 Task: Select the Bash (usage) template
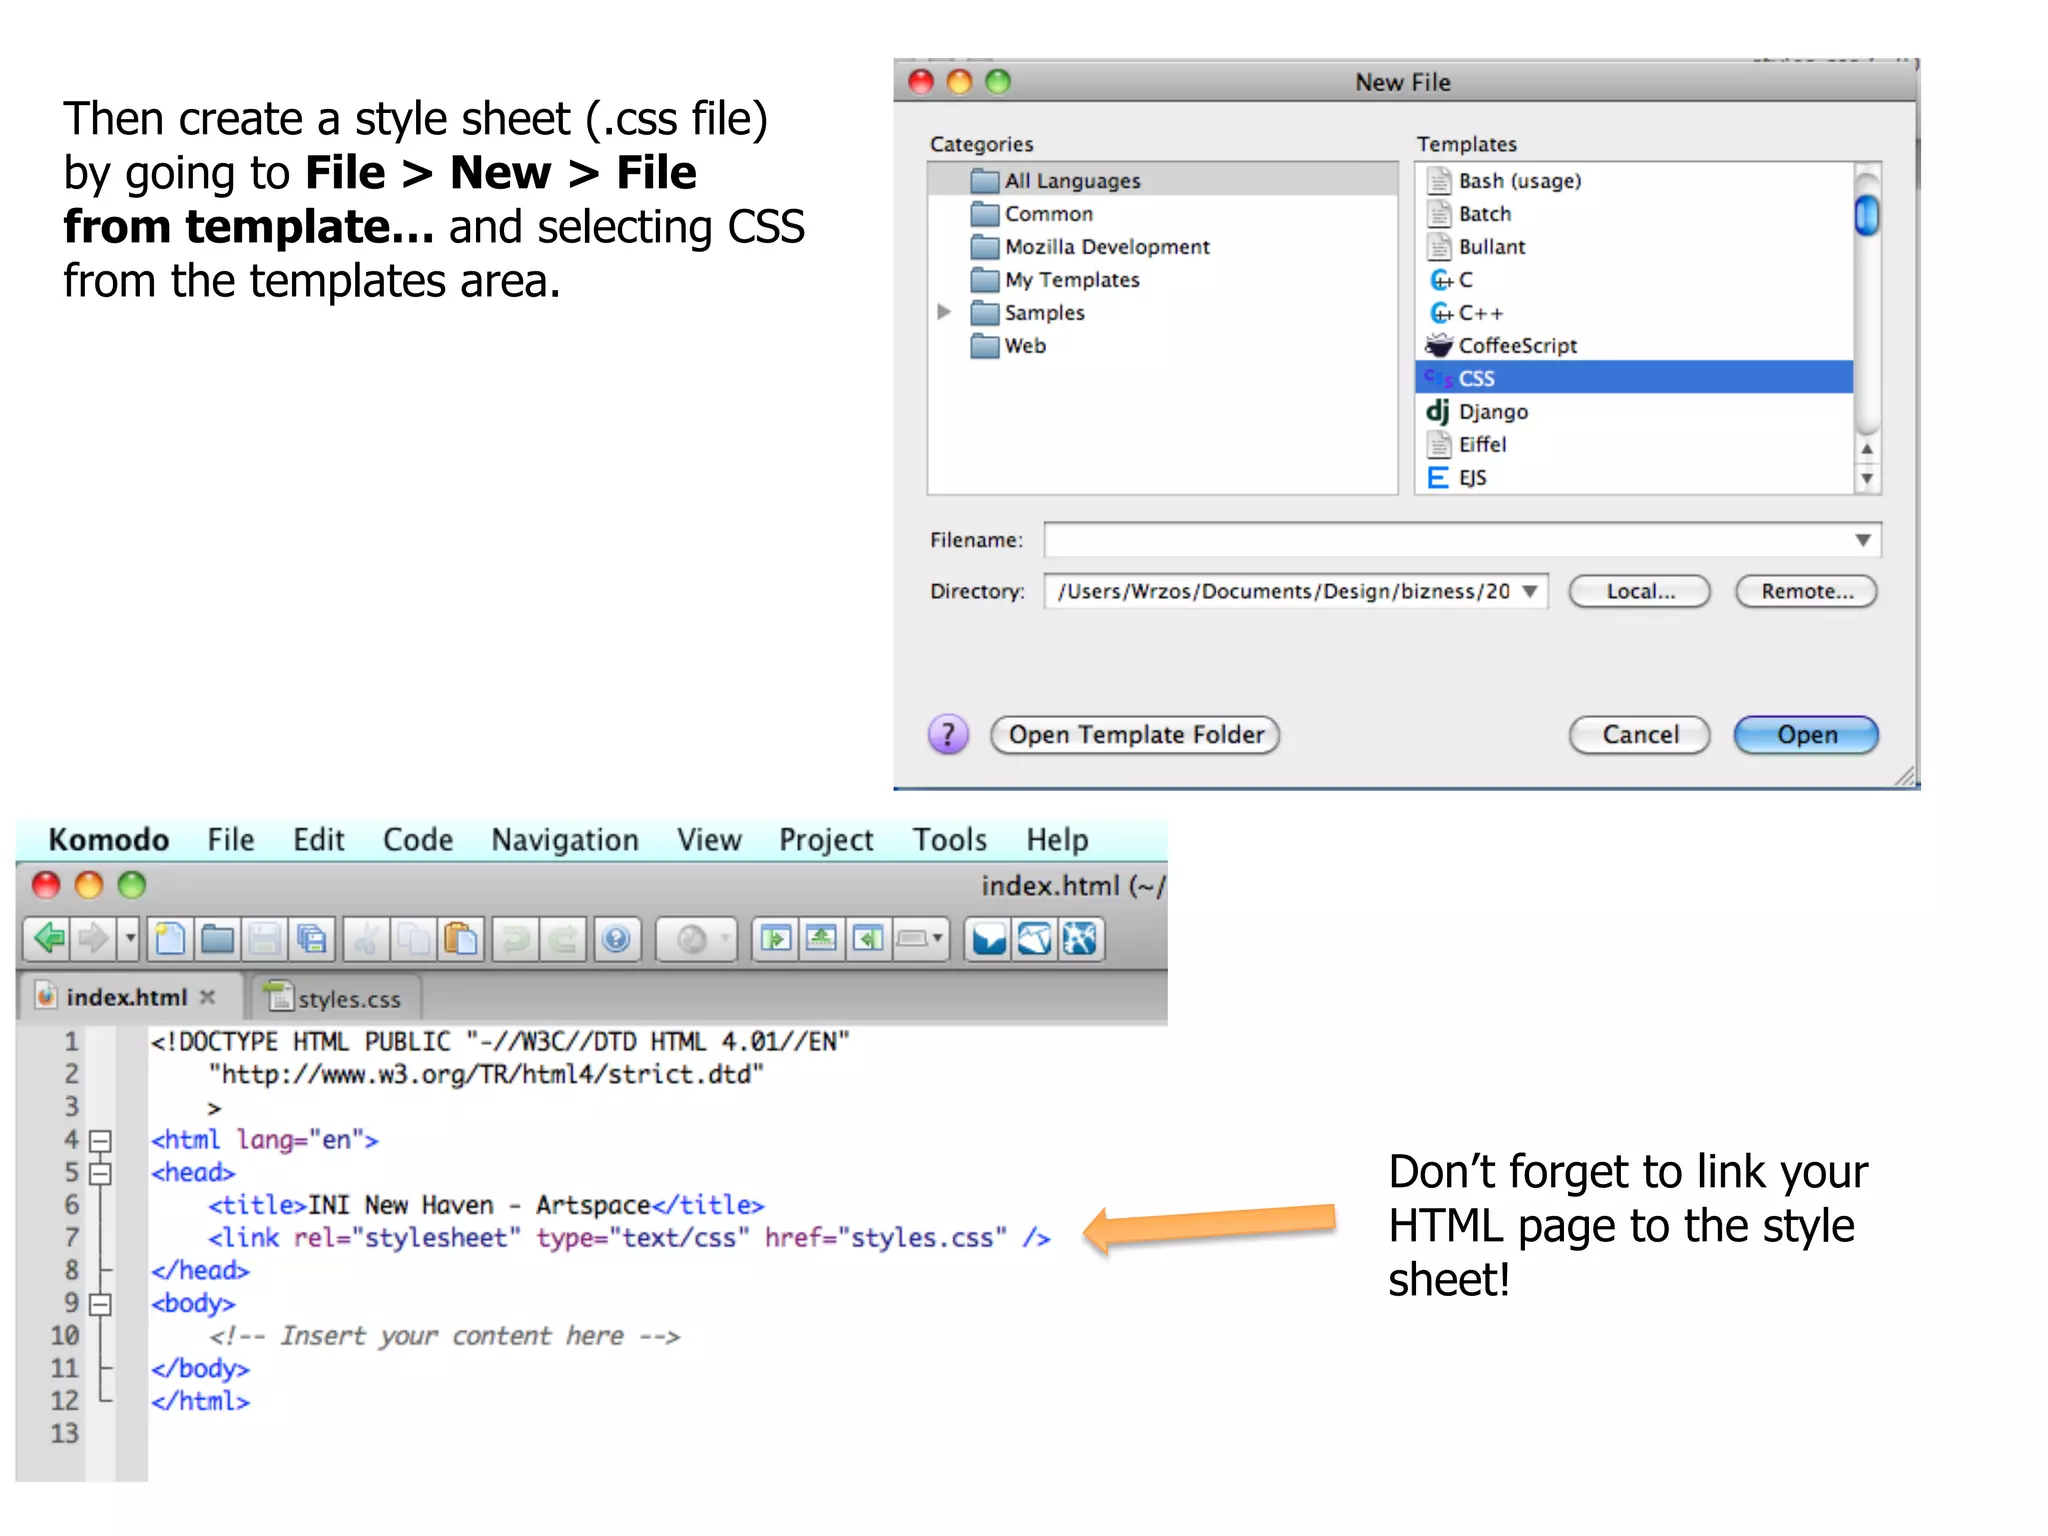[1634, 181]
